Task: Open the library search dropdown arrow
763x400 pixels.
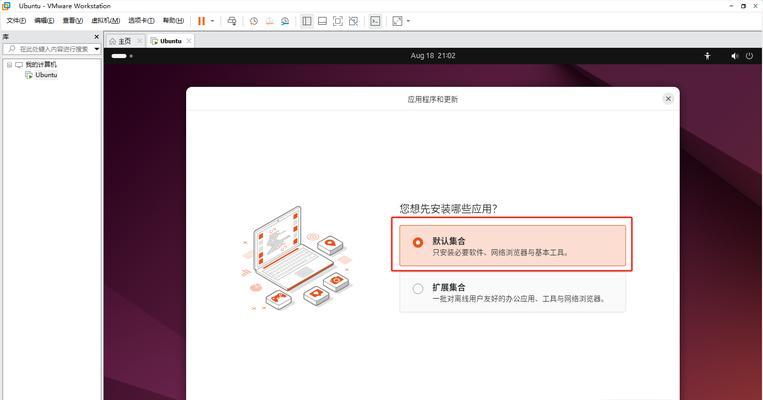Action: point(96,49)
